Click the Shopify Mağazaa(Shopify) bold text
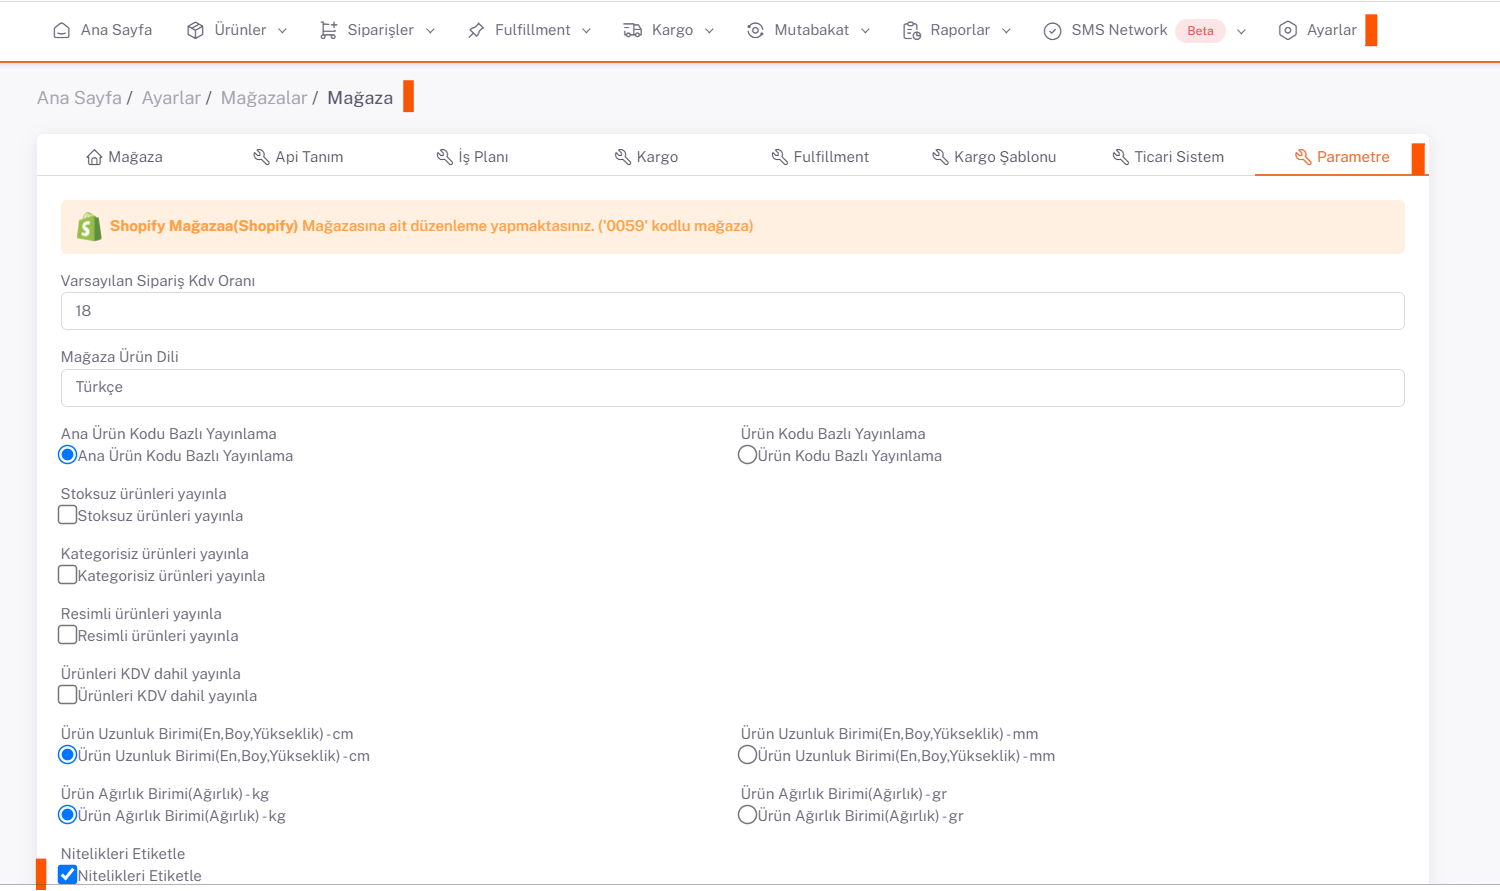Image resolution: width=1500 pixels, height=891 pixels. 204,226
